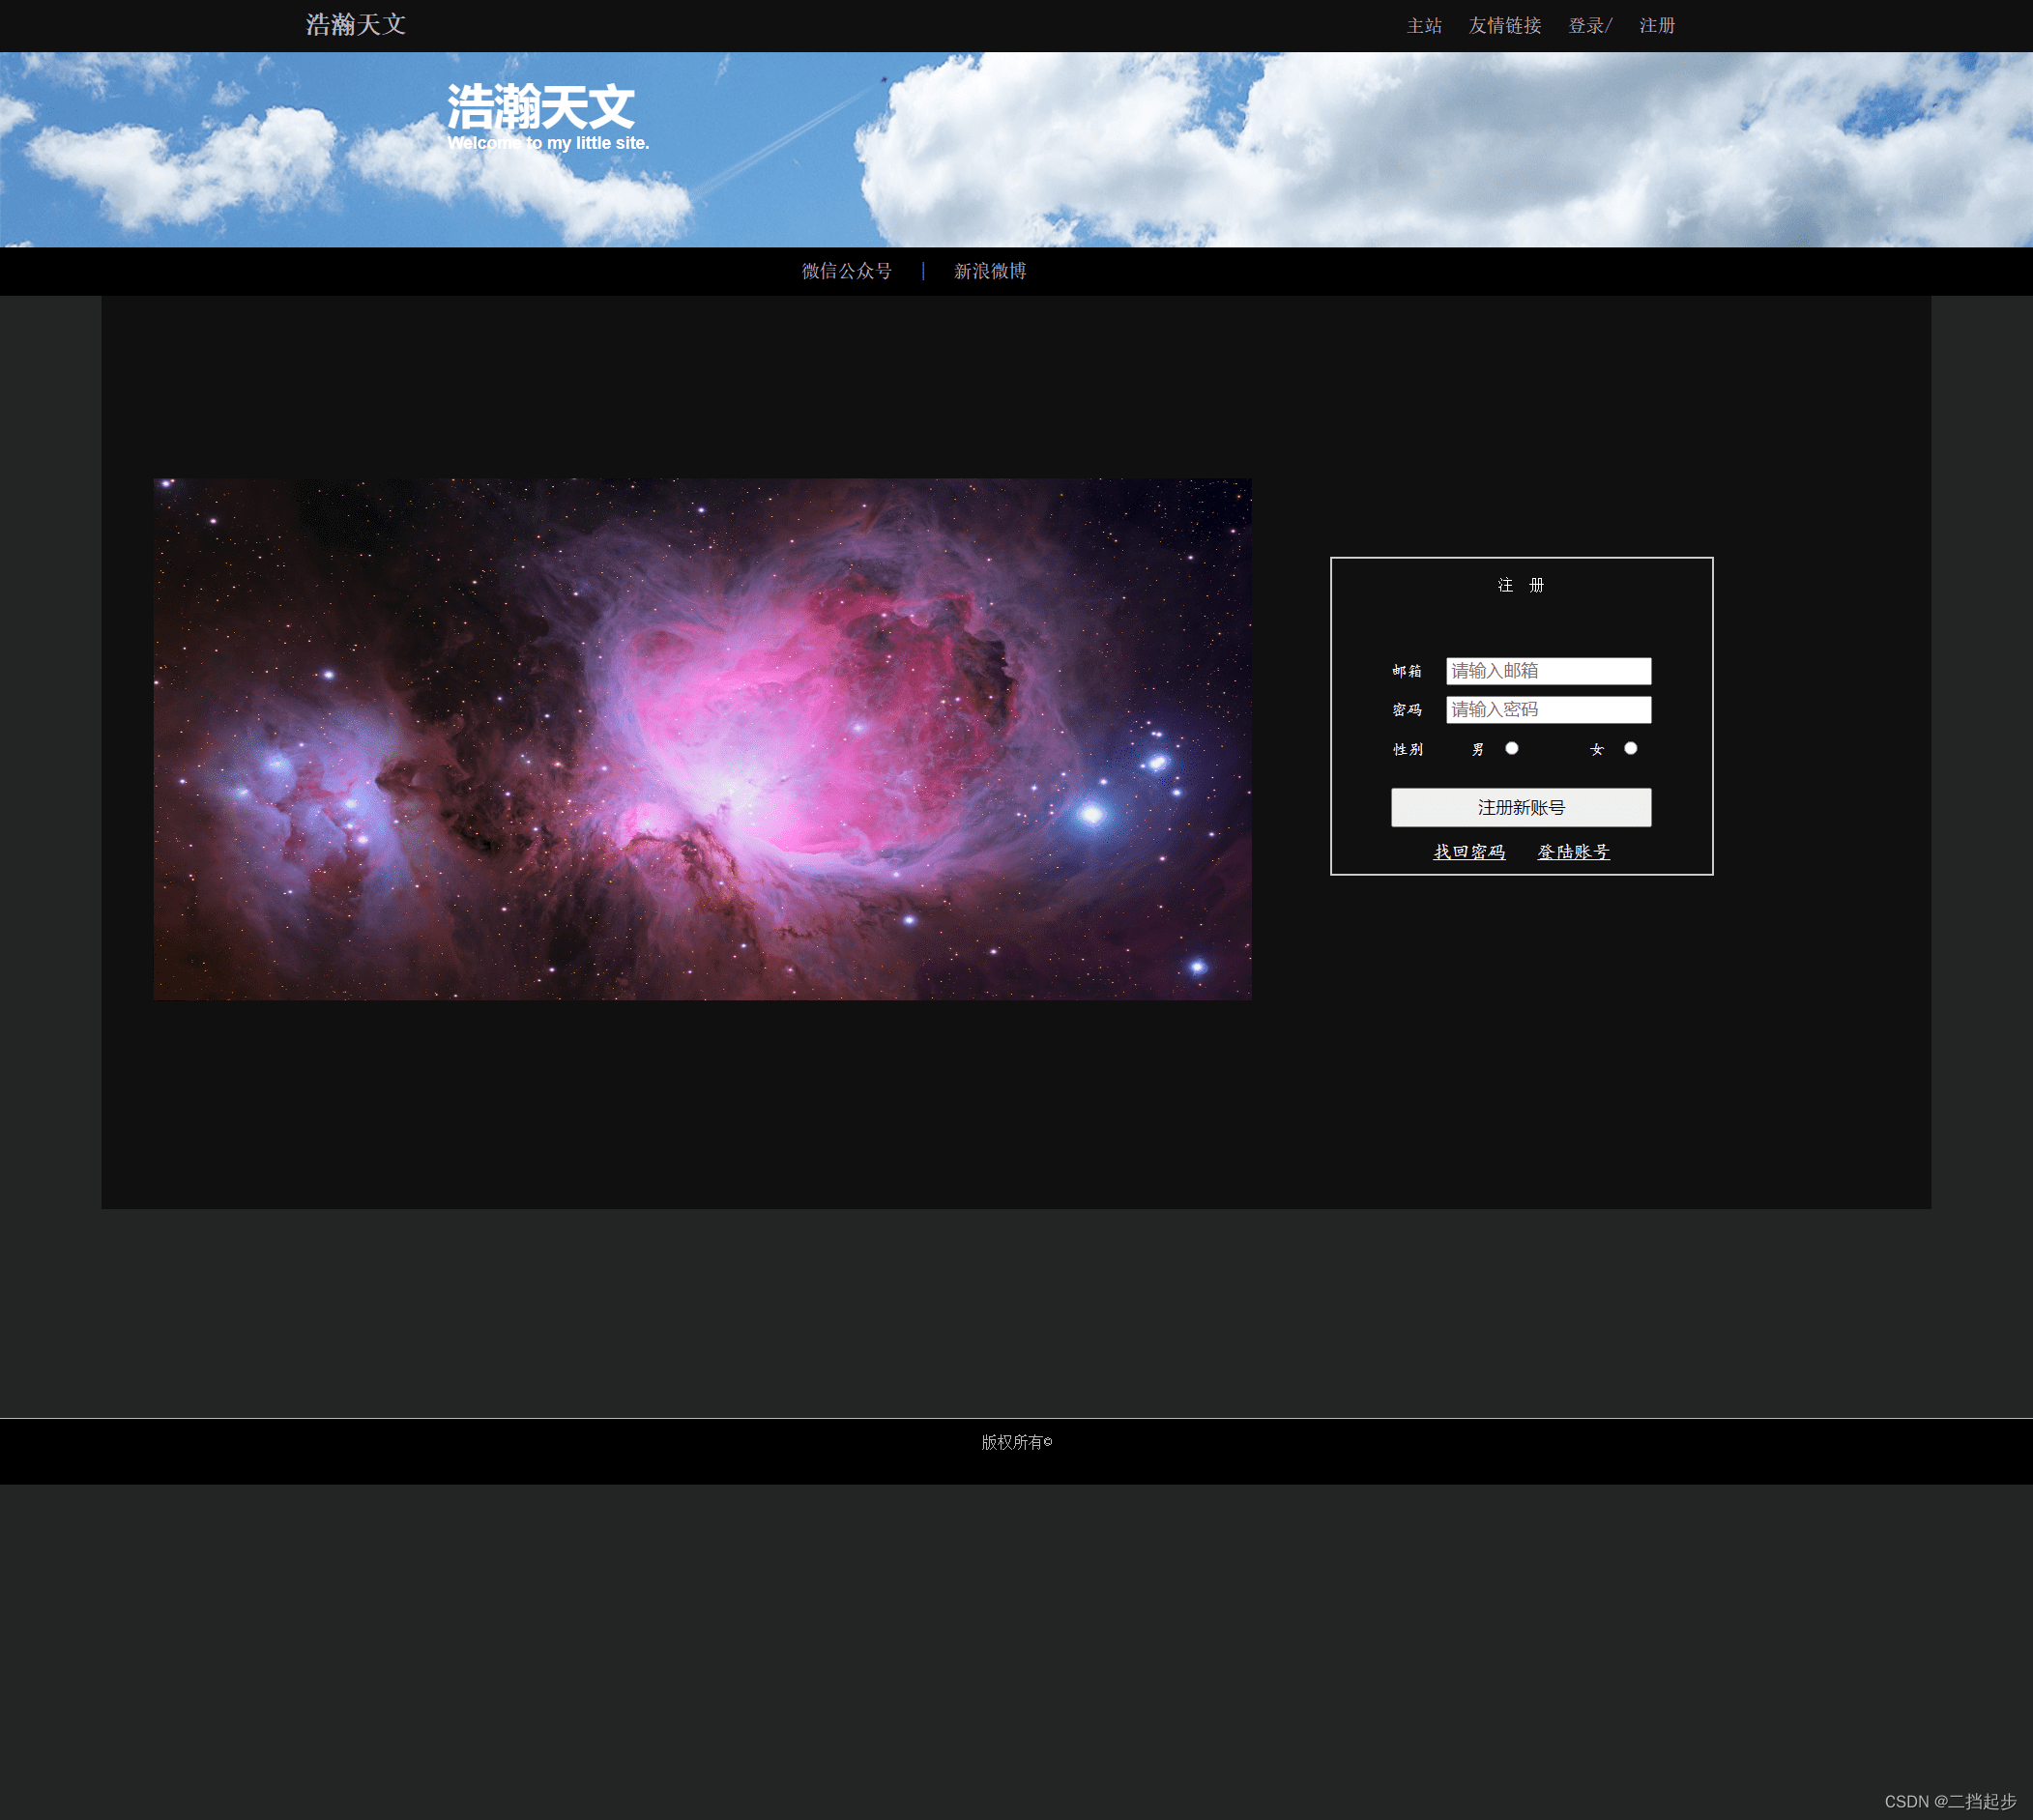The height and width of the screenshot is (1820, 2033).
Task: Click the 登录/ link in top bar
Action: tap(1590, 26)
